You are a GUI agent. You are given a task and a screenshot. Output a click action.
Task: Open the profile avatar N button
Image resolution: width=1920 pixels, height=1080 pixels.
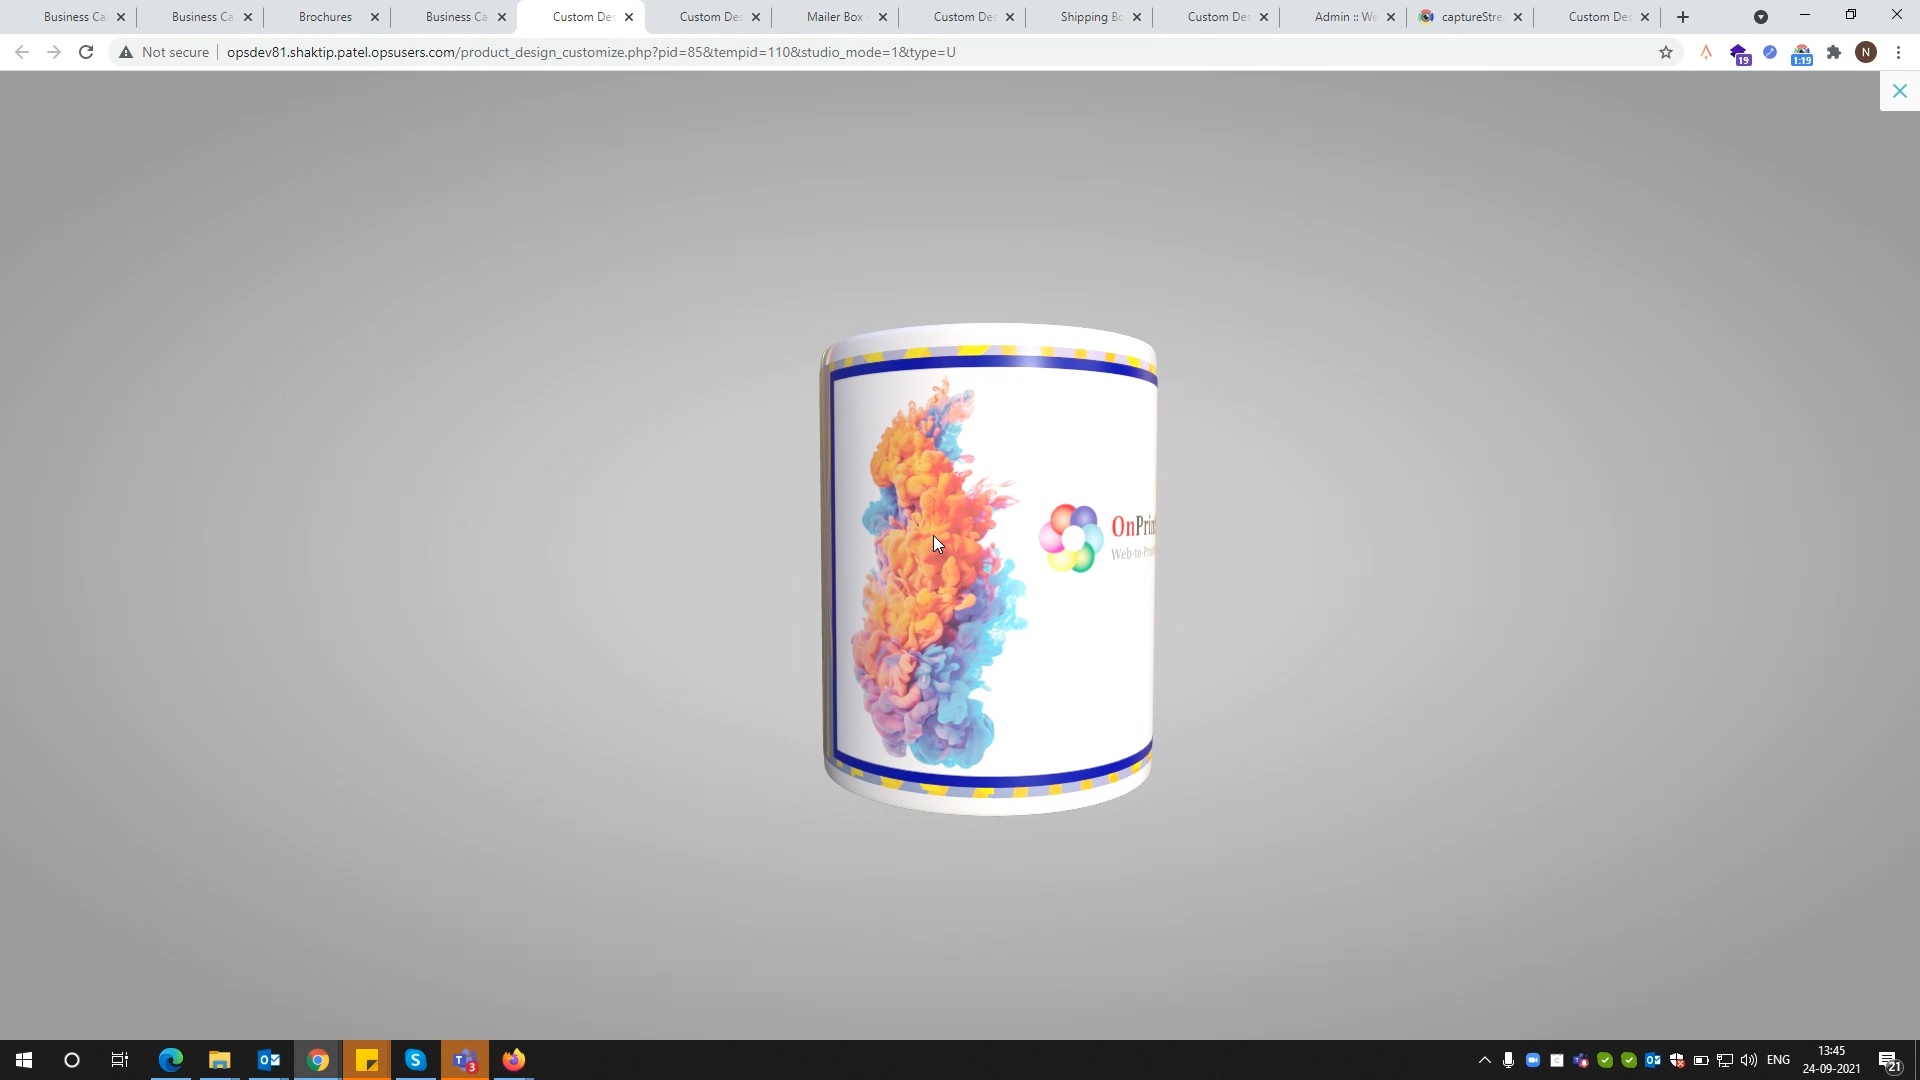coord(1865,52)
